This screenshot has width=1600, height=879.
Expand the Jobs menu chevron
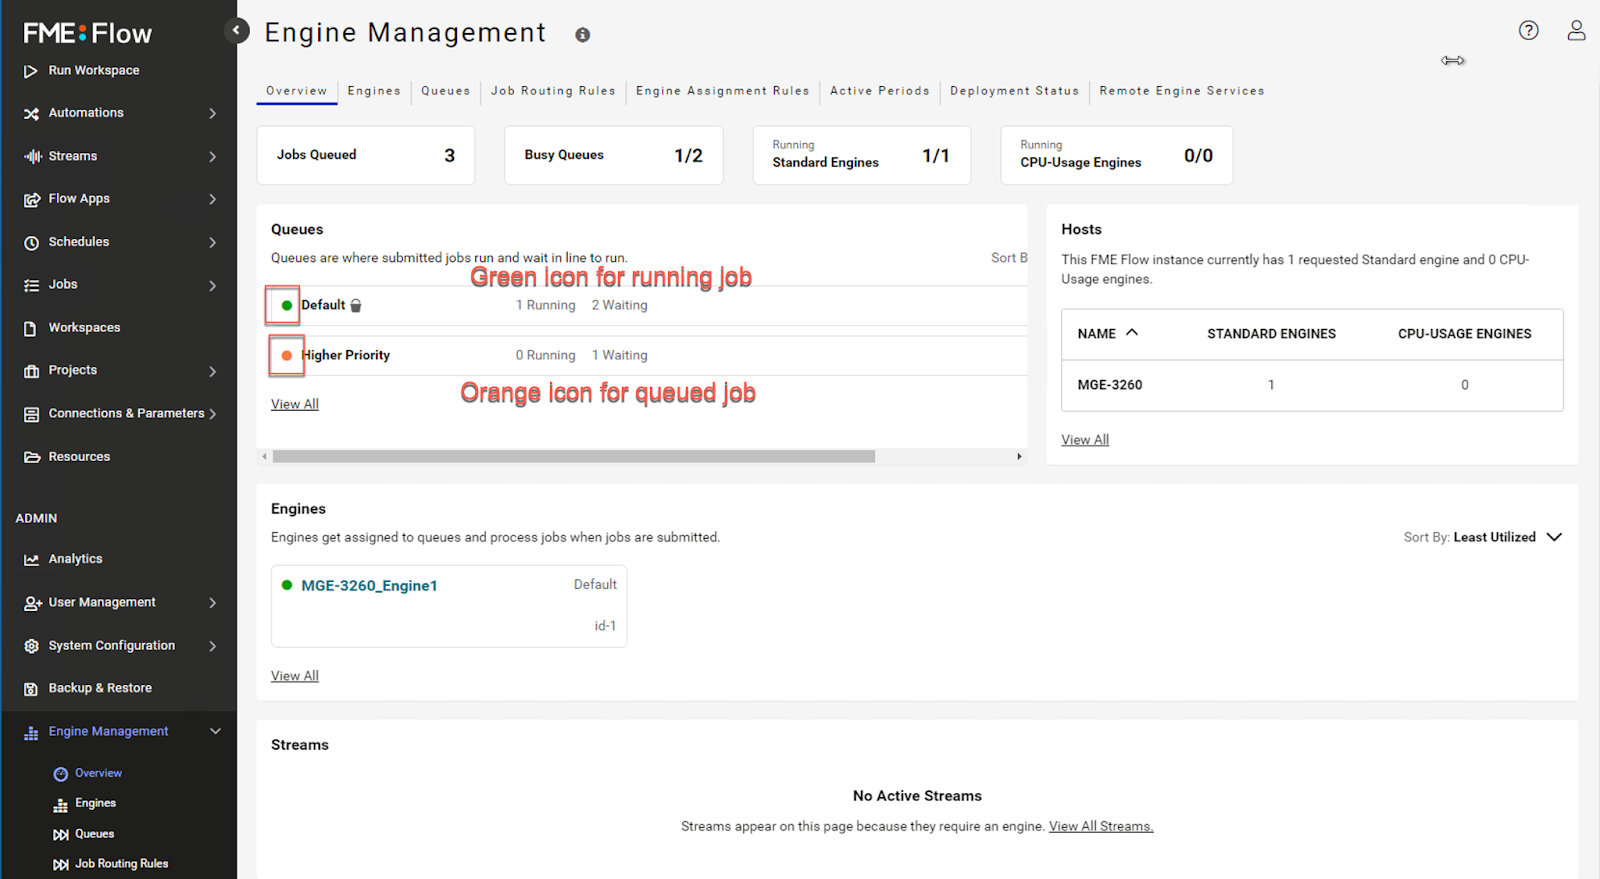click(x=212, y=285)
